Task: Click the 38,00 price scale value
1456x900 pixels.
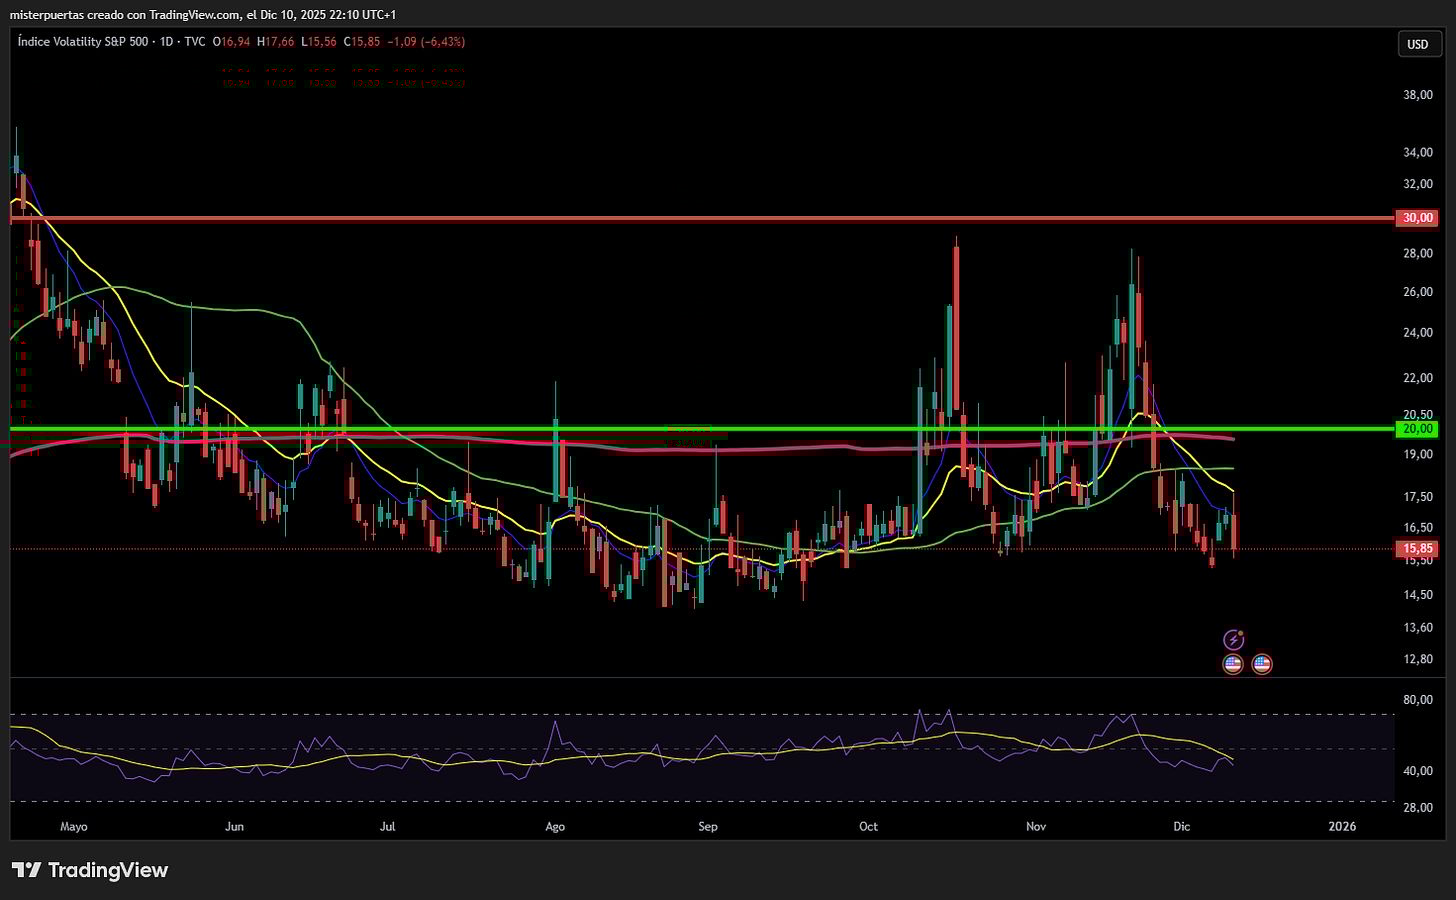Action: pyautogui.click(x=1418, y=96)
